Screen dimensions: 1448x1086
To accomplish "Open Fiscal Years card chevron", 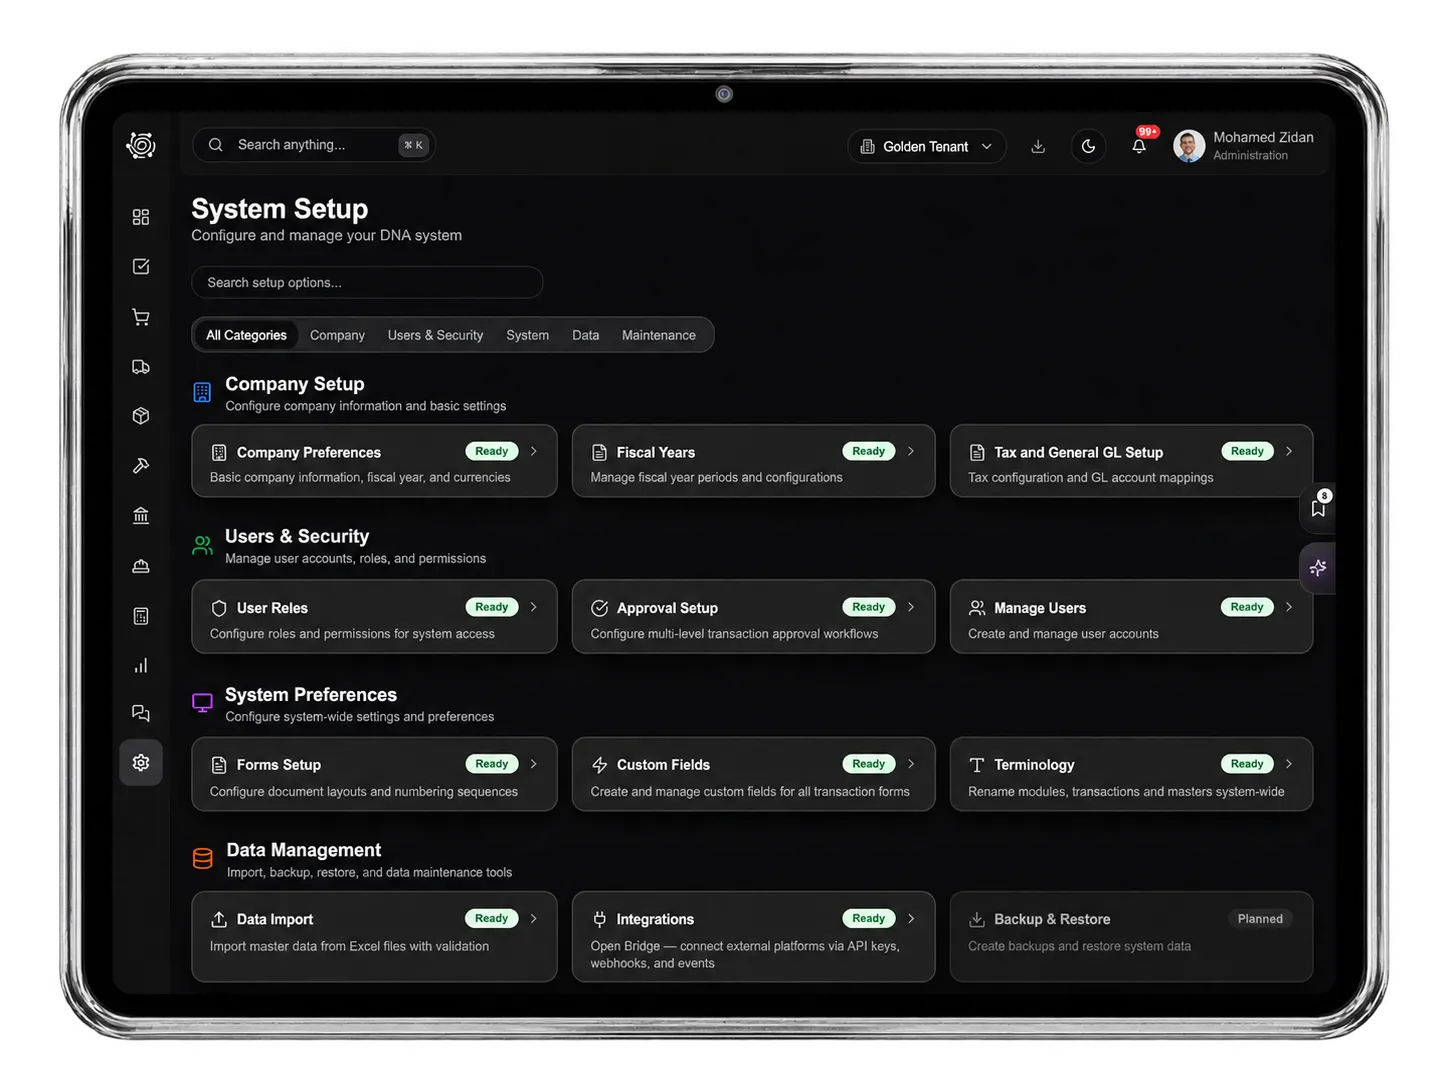I will coord(911,451).
